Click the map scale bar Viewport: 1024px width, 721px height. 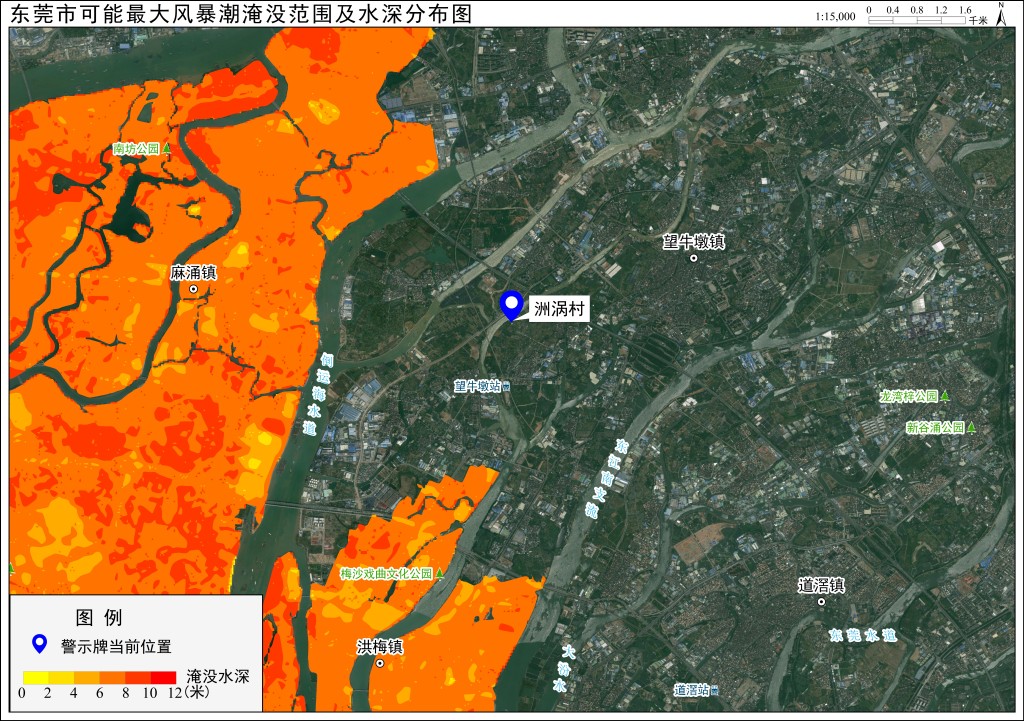pyautogui.click(x=917, y=20)
